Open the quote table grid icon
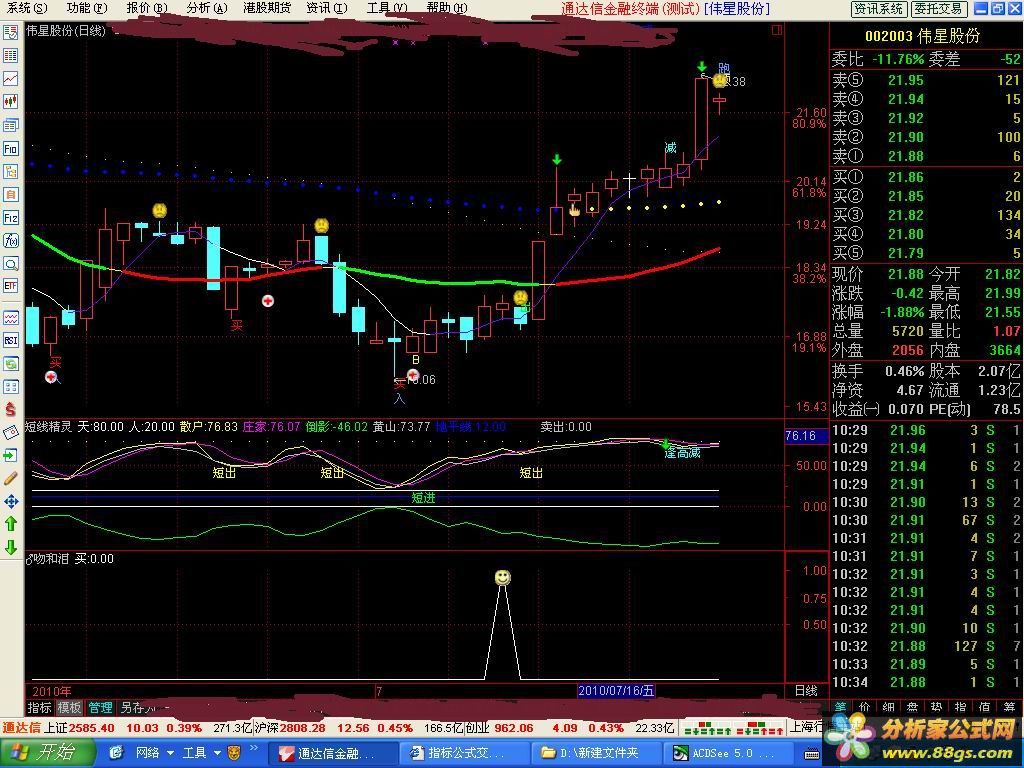Screen dimensions: 1024x768 click(10, 56)
